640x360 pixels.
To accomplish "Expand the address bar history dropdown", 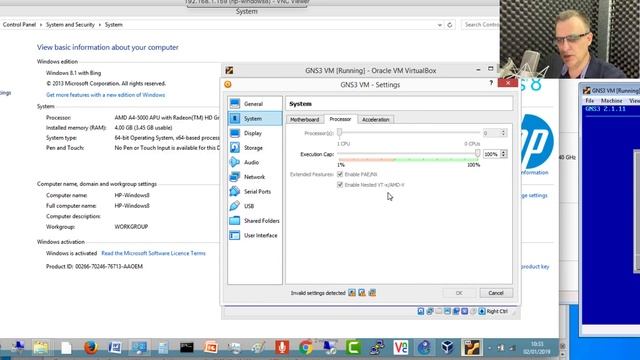I will click(440, 25).
